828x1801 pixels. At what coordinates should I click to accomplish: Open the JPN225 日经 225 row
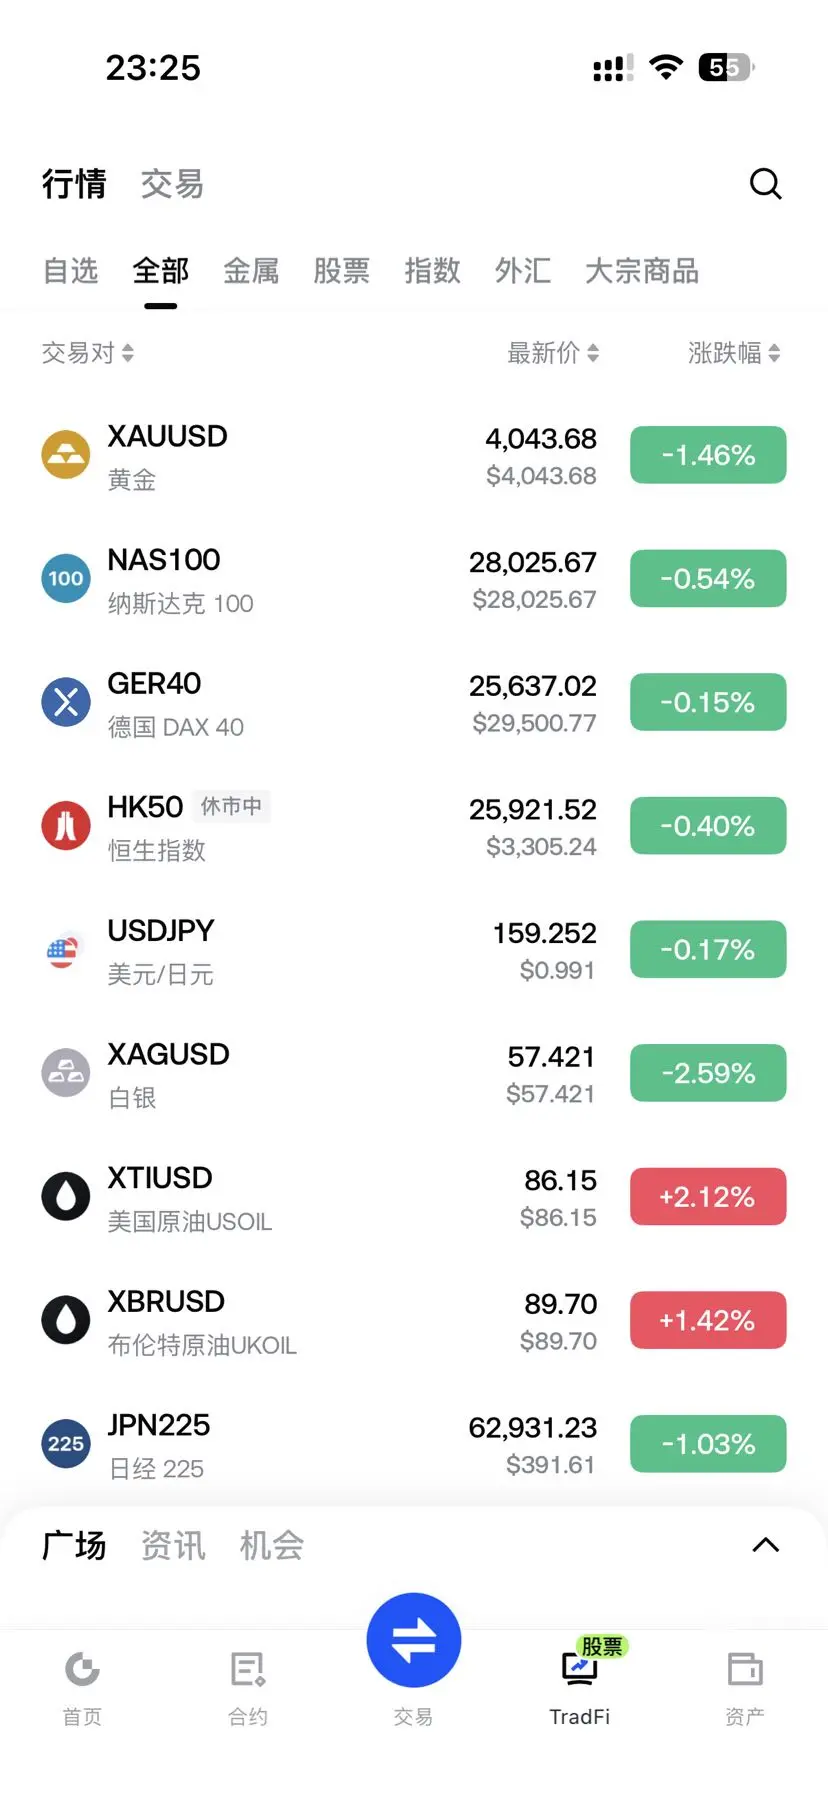(x=414, y=1445)
